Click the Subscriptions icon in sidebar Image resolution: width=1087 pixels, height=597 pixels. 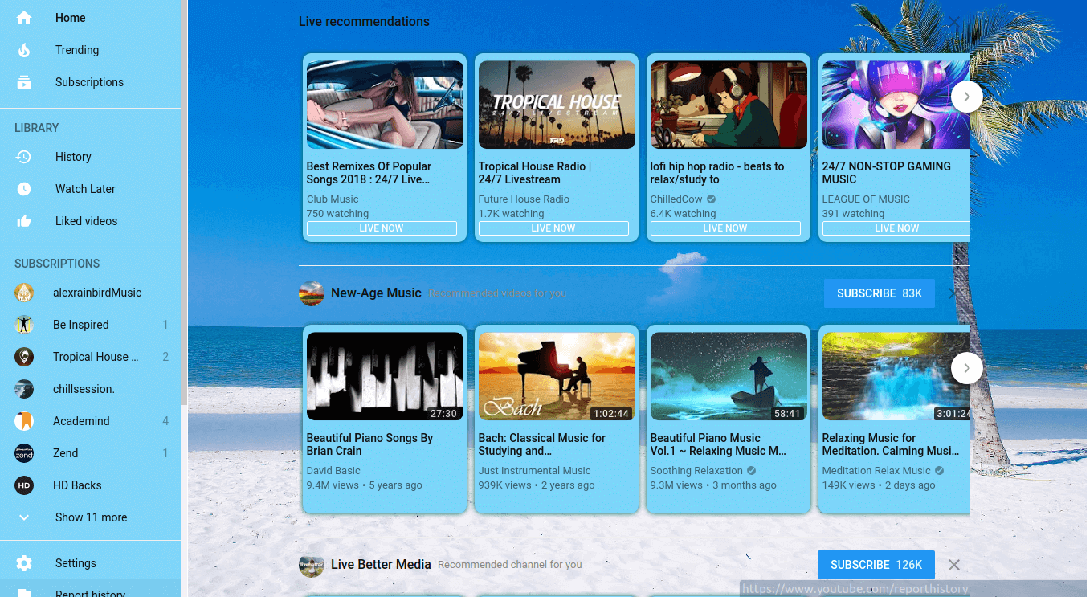[24, 82]
